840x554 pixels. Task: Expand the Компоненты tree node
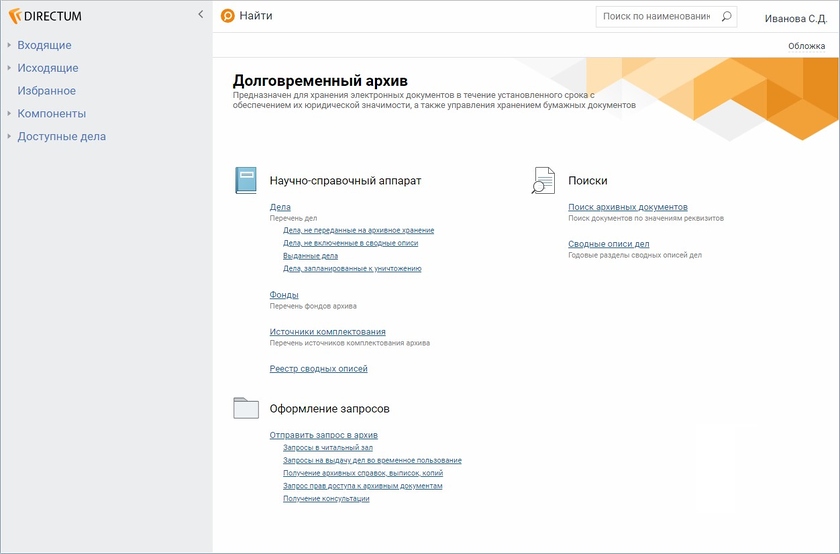tap(9, 113)
